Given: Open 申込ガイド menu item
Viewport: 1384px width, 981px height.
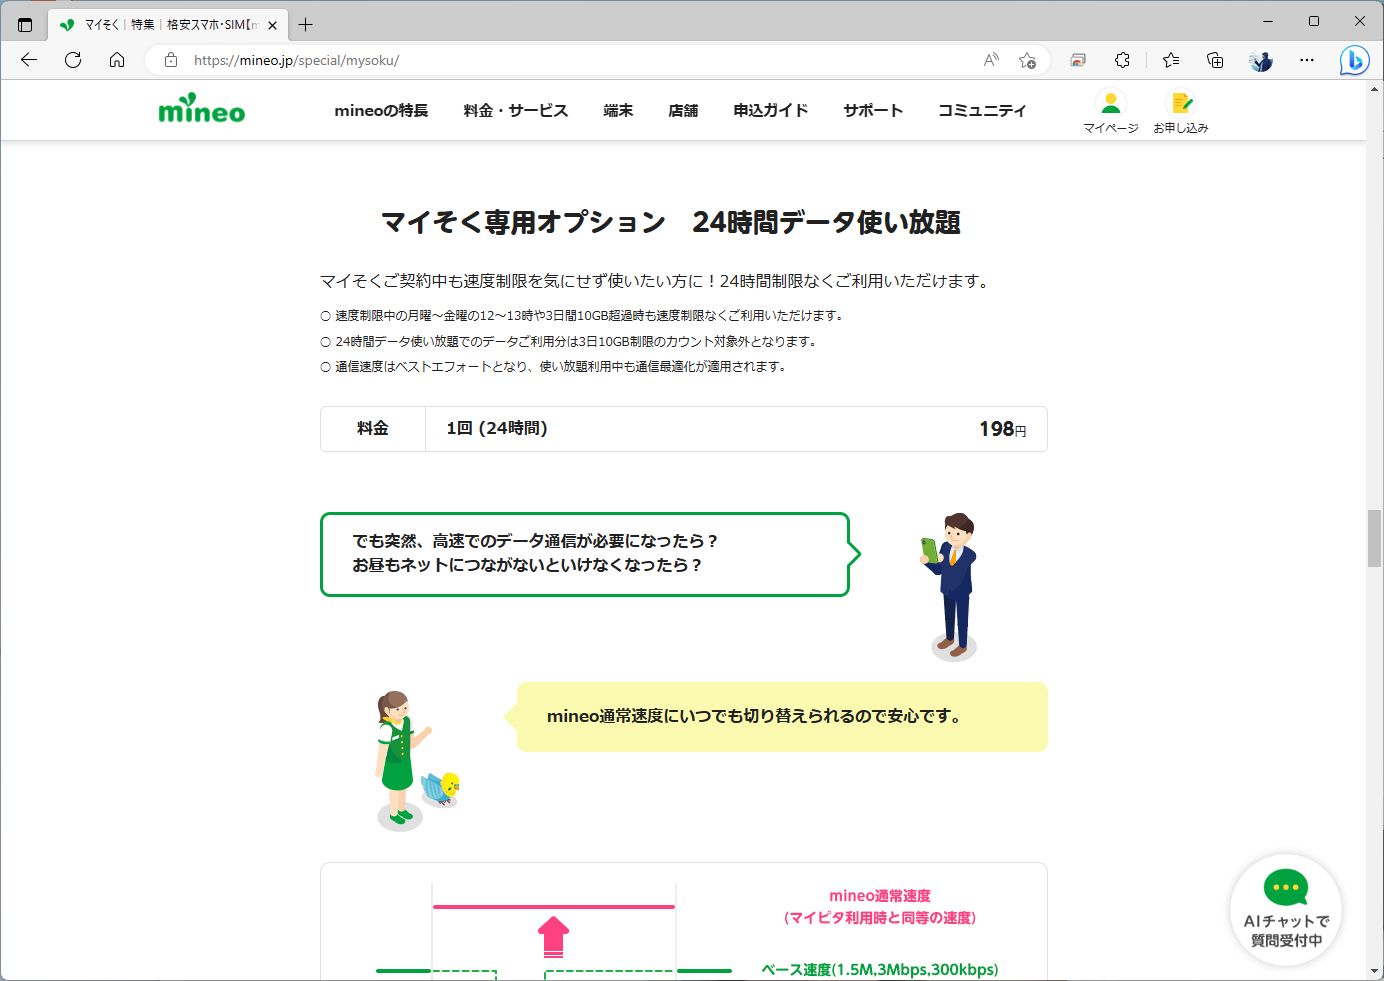Looking at the screenshot, I should click(x=771, y=110).
